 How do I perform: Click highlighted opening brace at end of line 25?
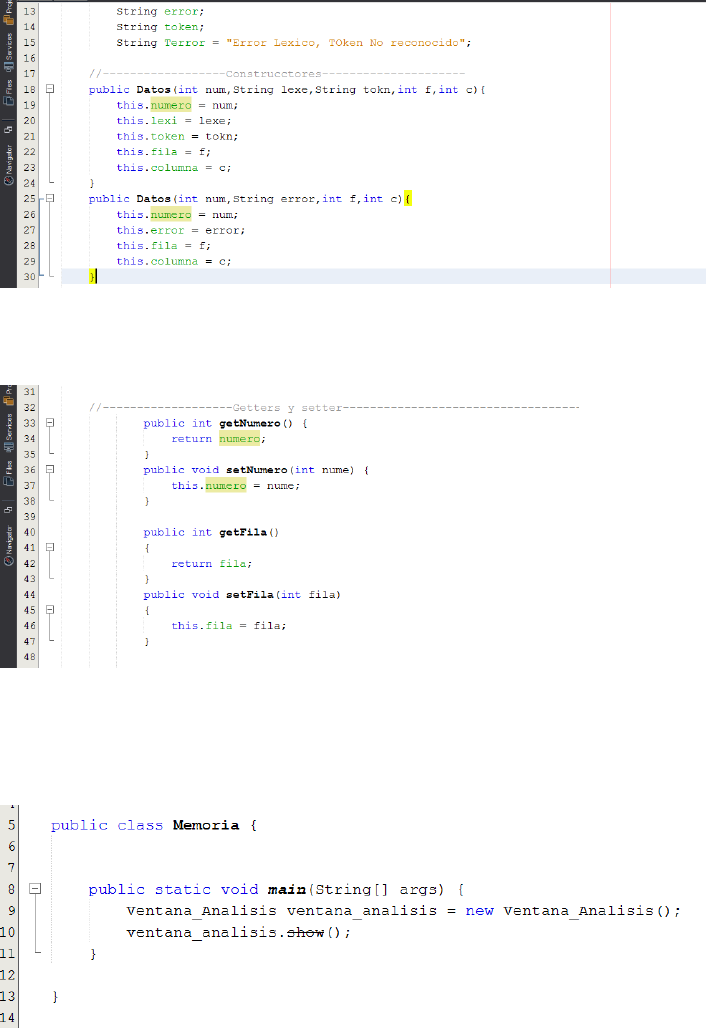pyautogui.click(x=408, y=199)
